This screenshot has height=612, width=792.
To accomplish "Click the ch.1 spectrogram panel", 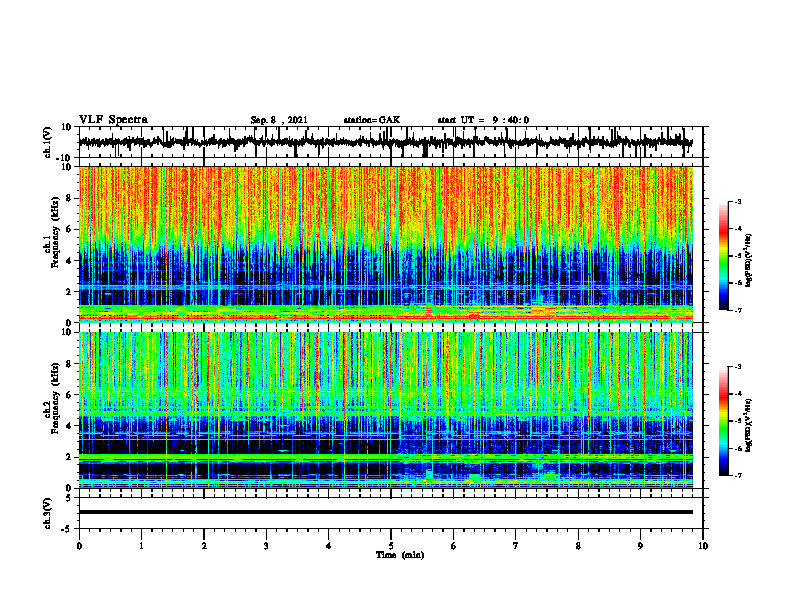I will (x=385, y=244).
